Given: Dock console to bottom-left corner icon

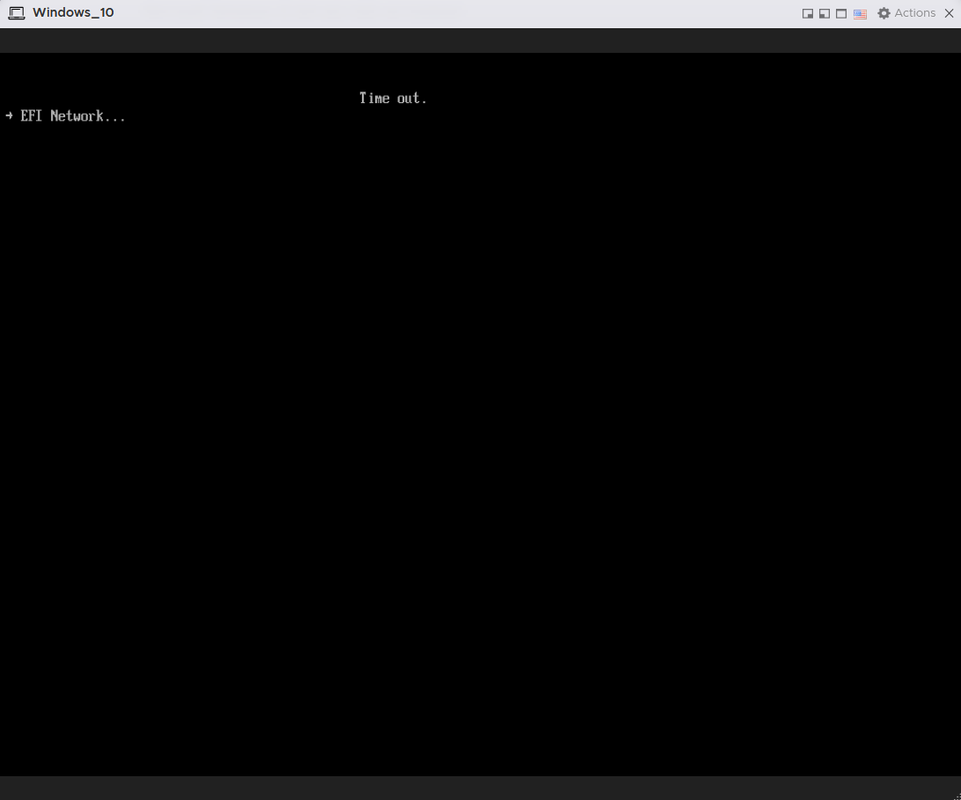Looking at the screenshot, I should point(824,13).
